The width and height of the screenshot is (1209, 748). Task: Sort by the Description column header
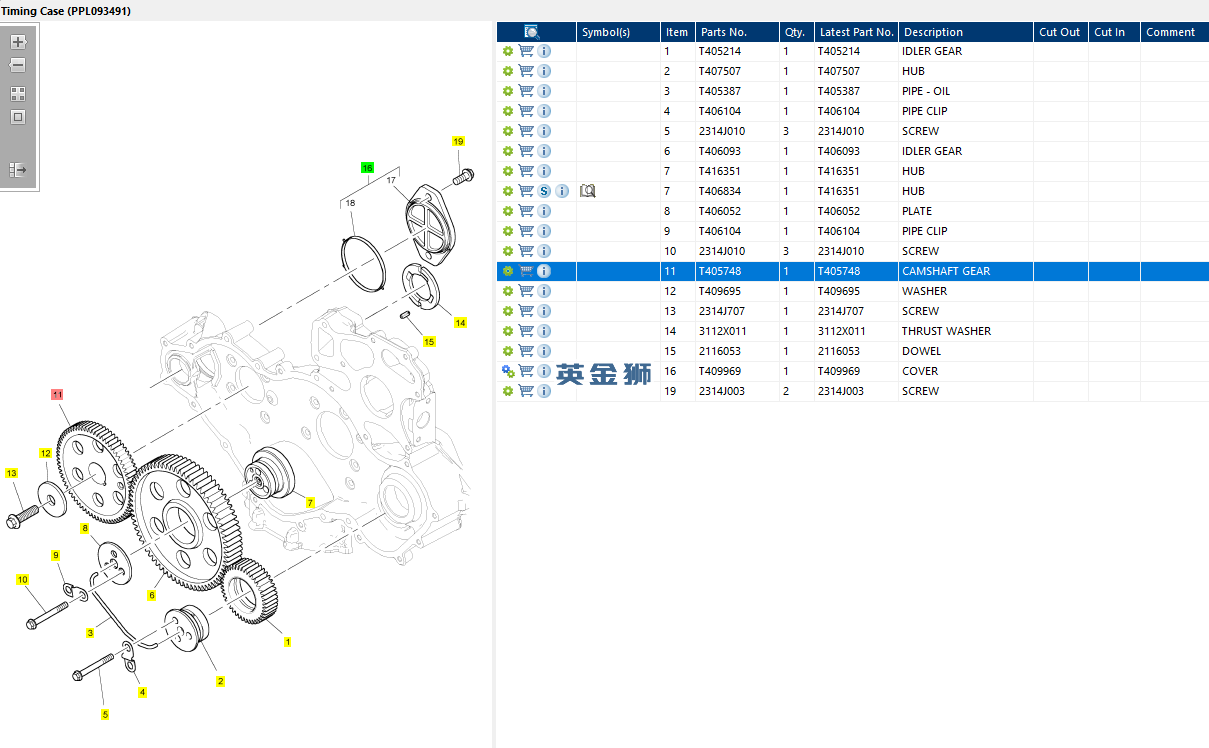click(x=965, y=32)
